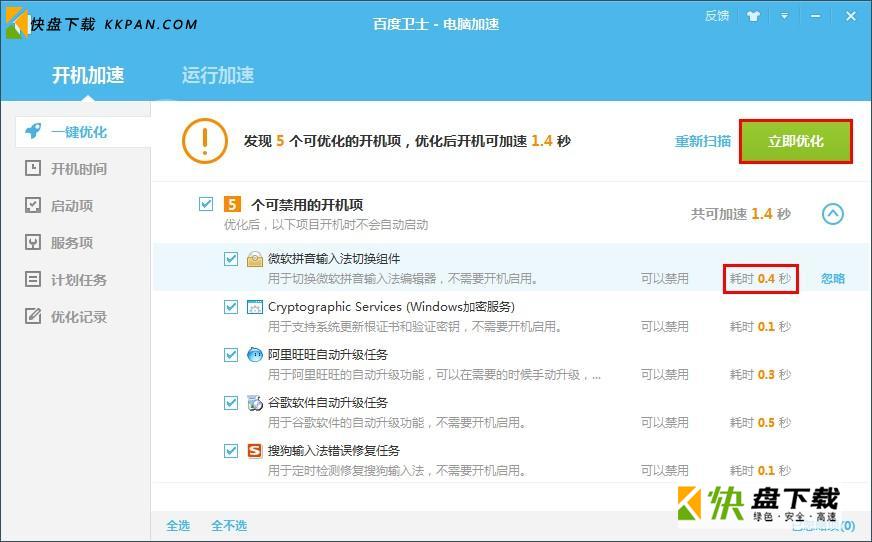Click the 反馈 feedback link in title bar

point(717,16)
